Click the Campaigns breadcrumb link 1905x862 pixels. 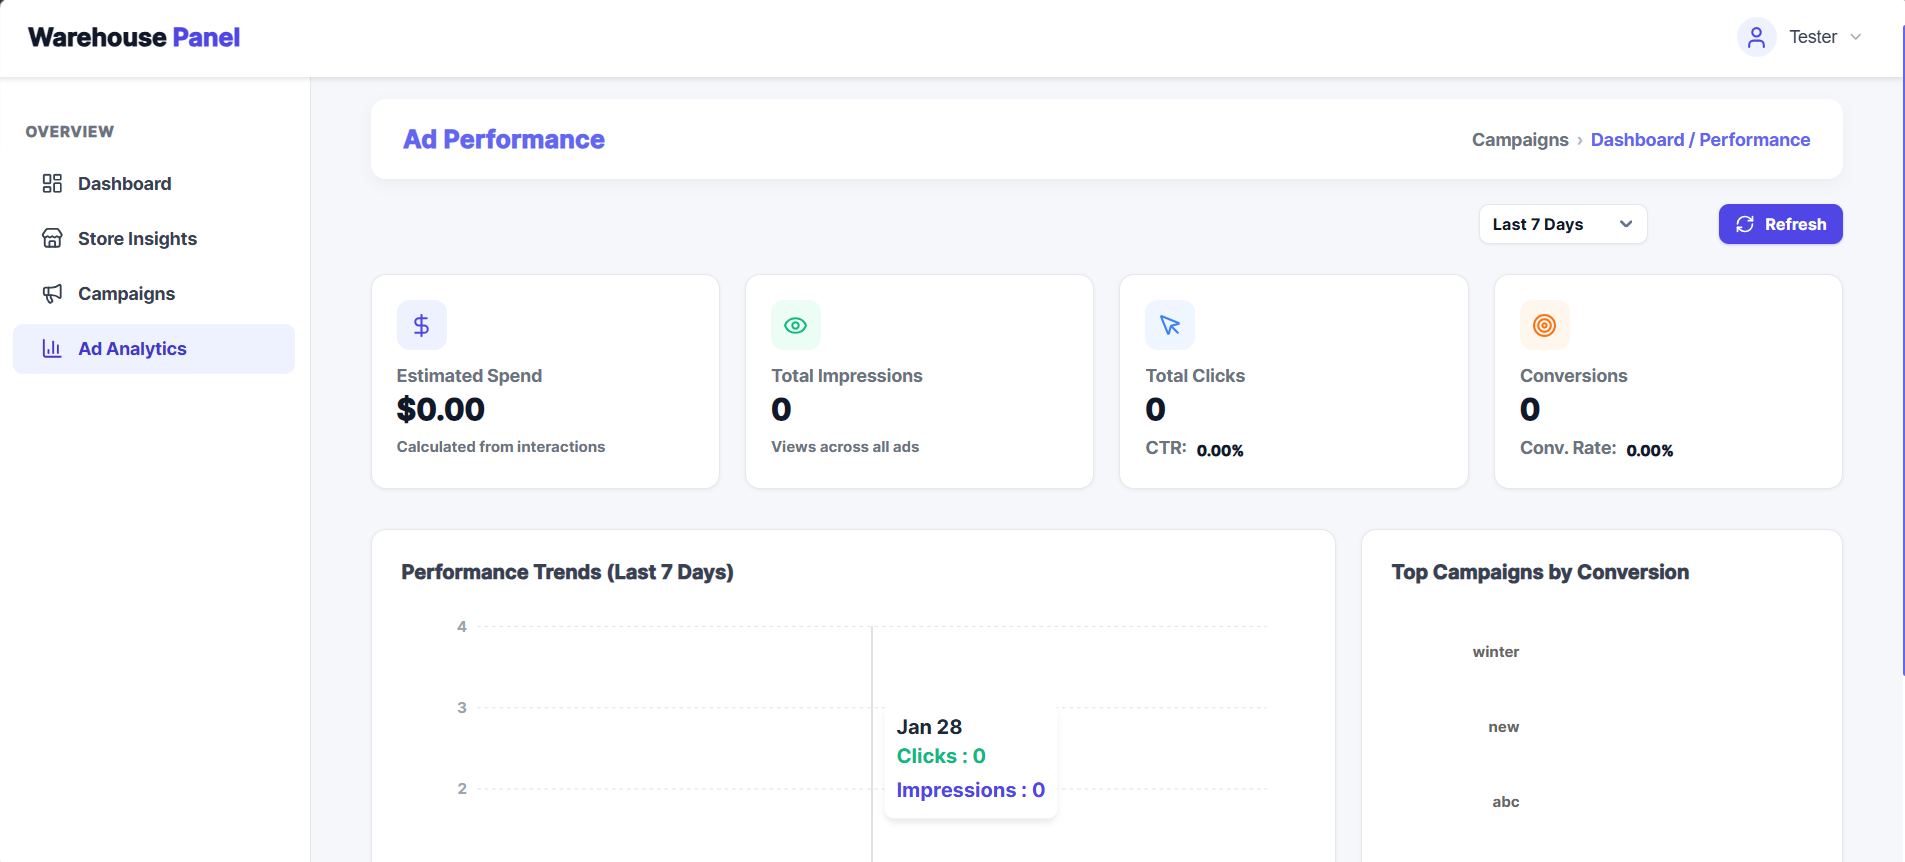pyautogui.click(x=1519, y=140)
